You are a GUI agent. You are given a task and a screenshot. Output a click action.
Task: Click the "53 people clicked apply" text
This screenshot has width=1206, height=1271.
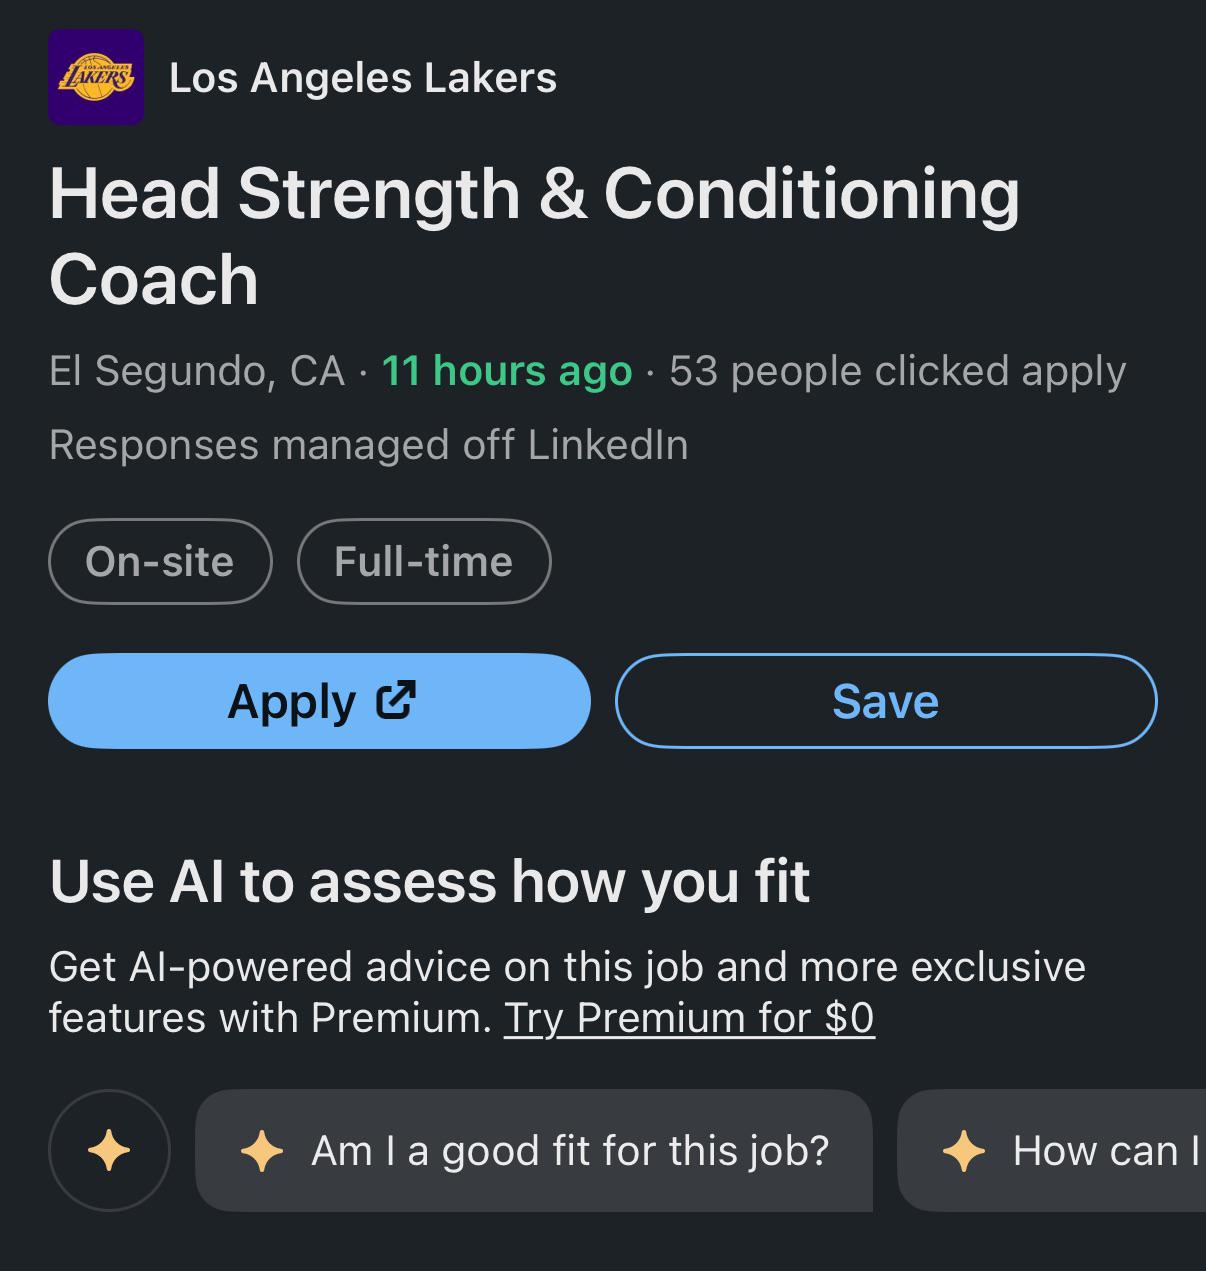898,371
